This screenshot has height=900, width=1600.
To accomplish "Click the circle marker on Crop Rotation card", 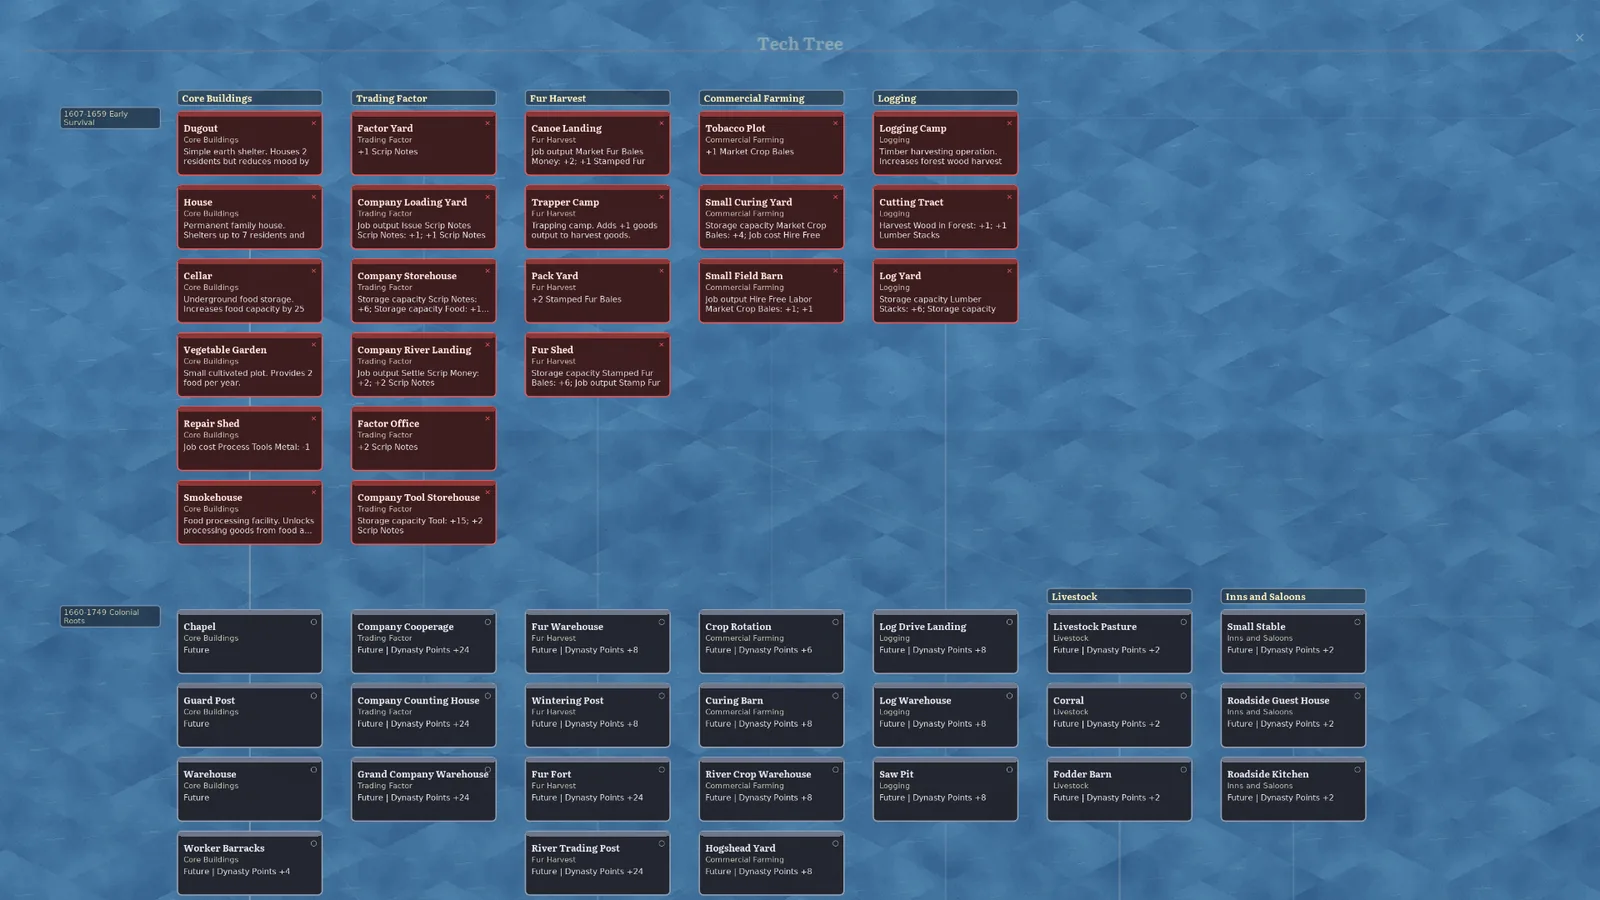I will pyautogui.click(x=836, y=622).
